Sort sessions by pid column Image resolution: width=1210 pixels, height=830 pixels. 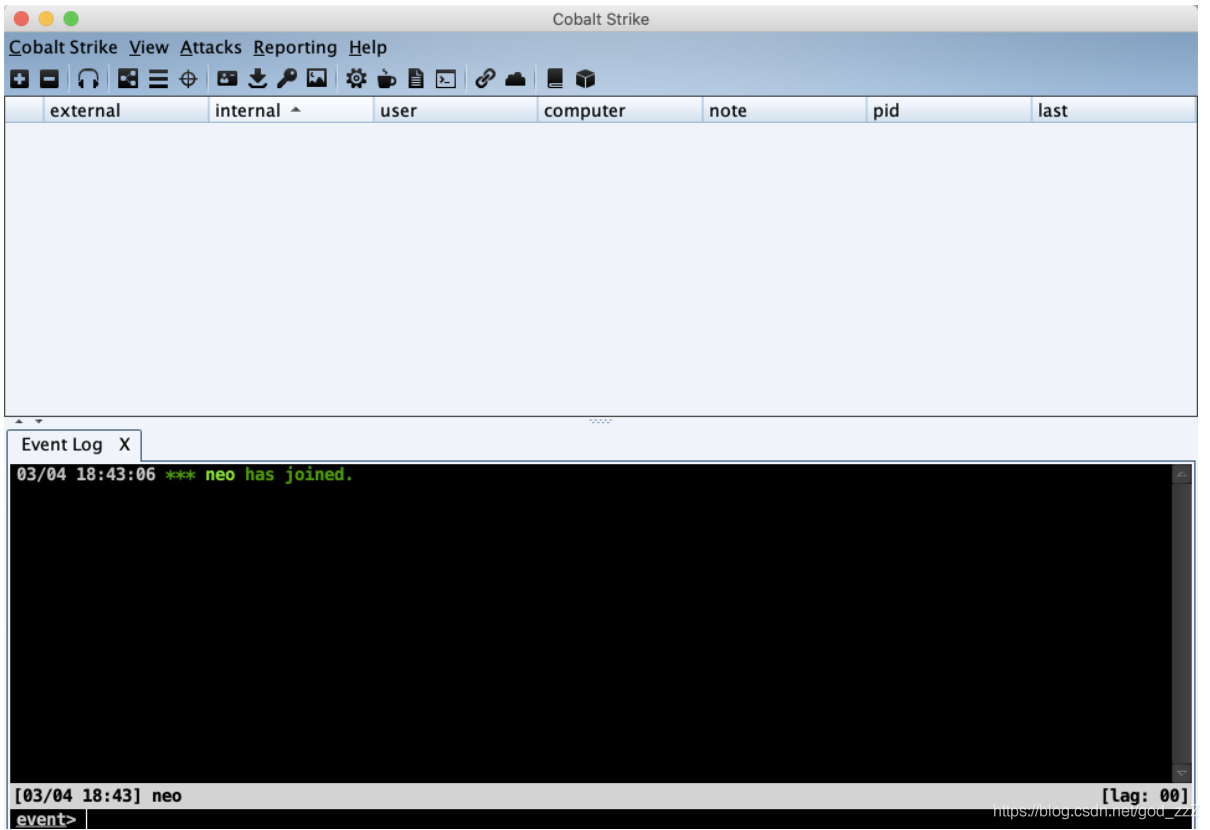tap(949, 111)
